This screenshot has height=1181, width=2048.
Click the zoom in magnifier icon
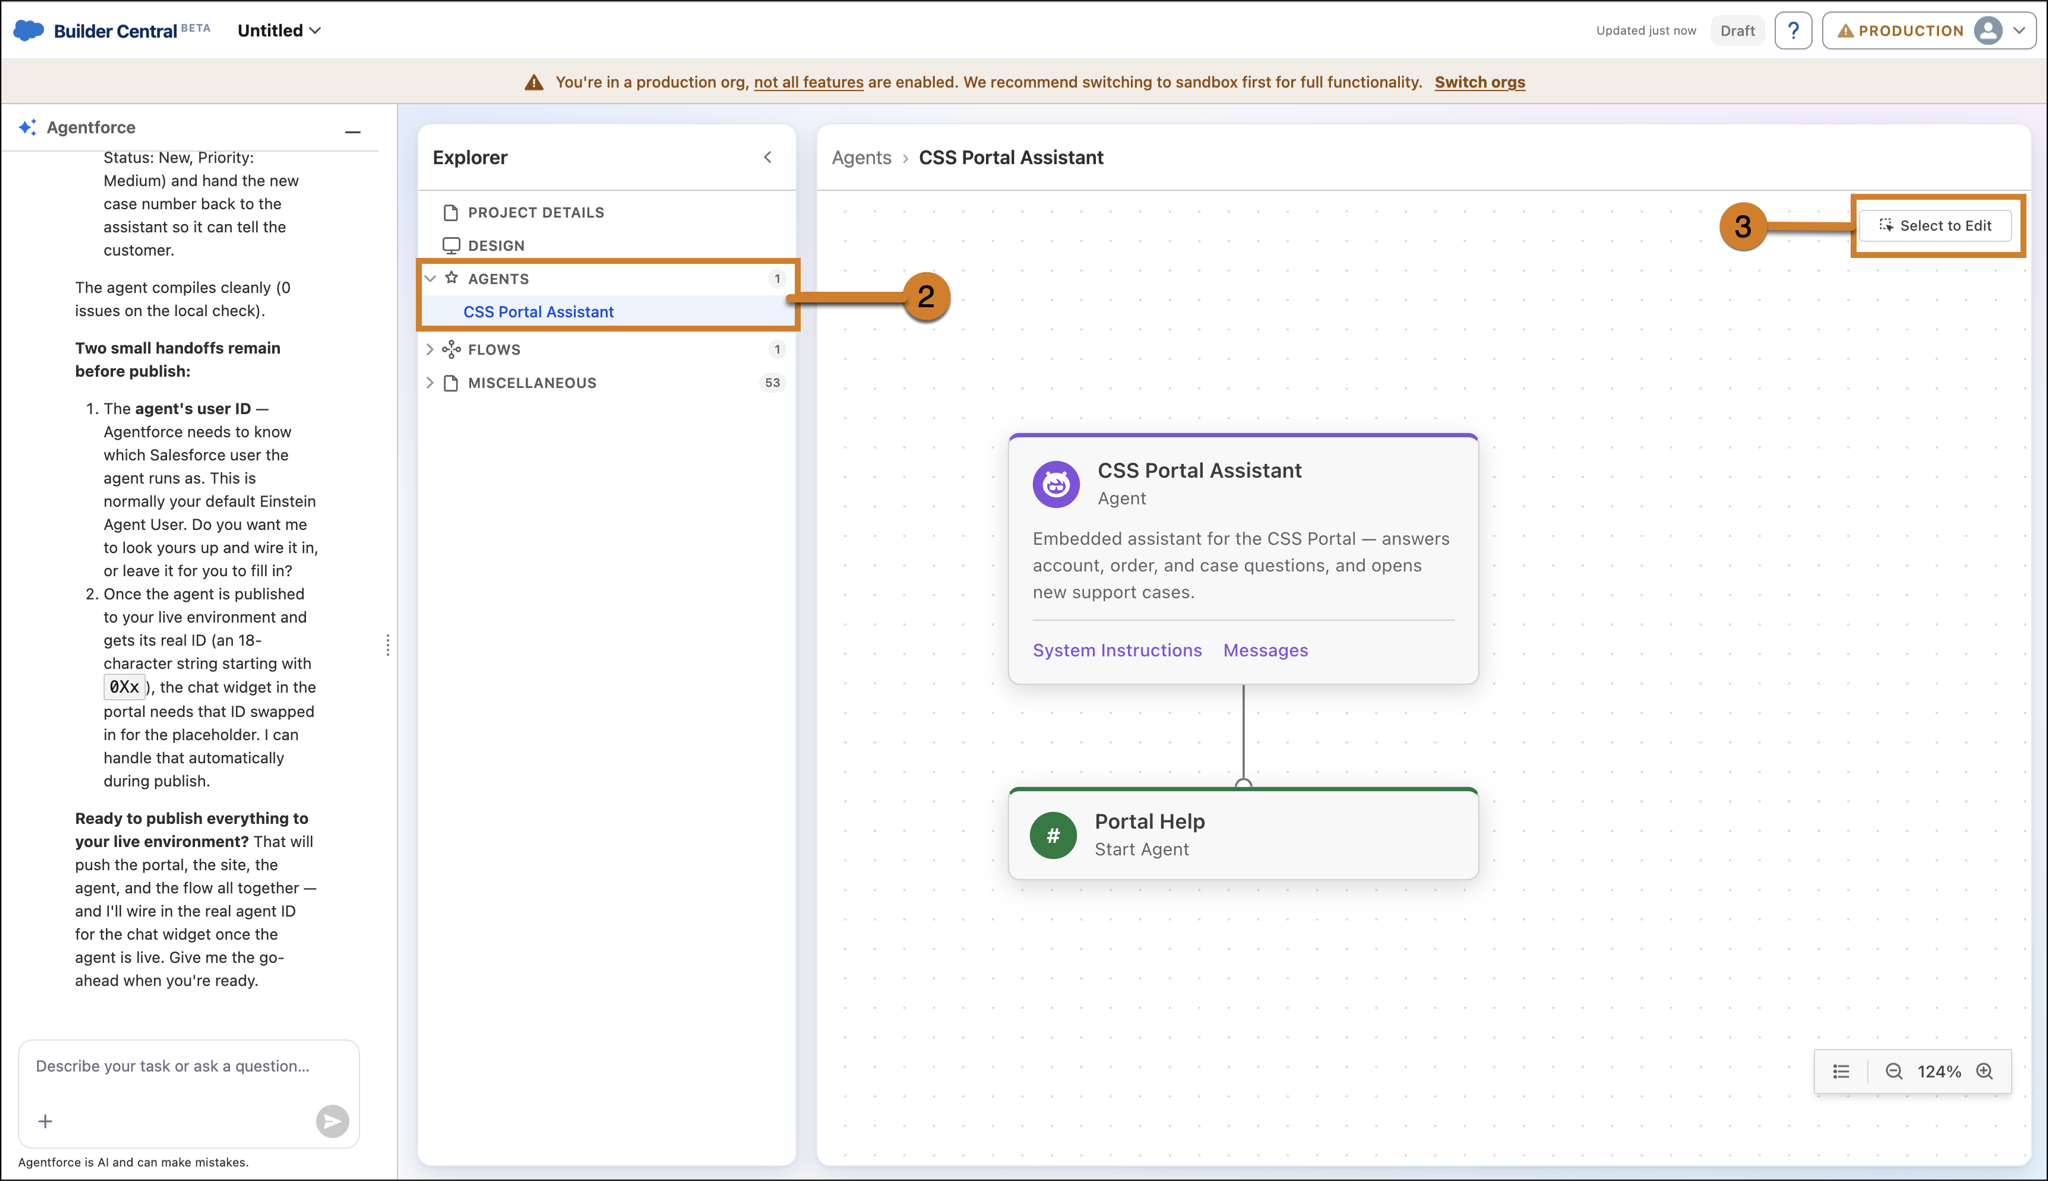tap(1985, 1071)
